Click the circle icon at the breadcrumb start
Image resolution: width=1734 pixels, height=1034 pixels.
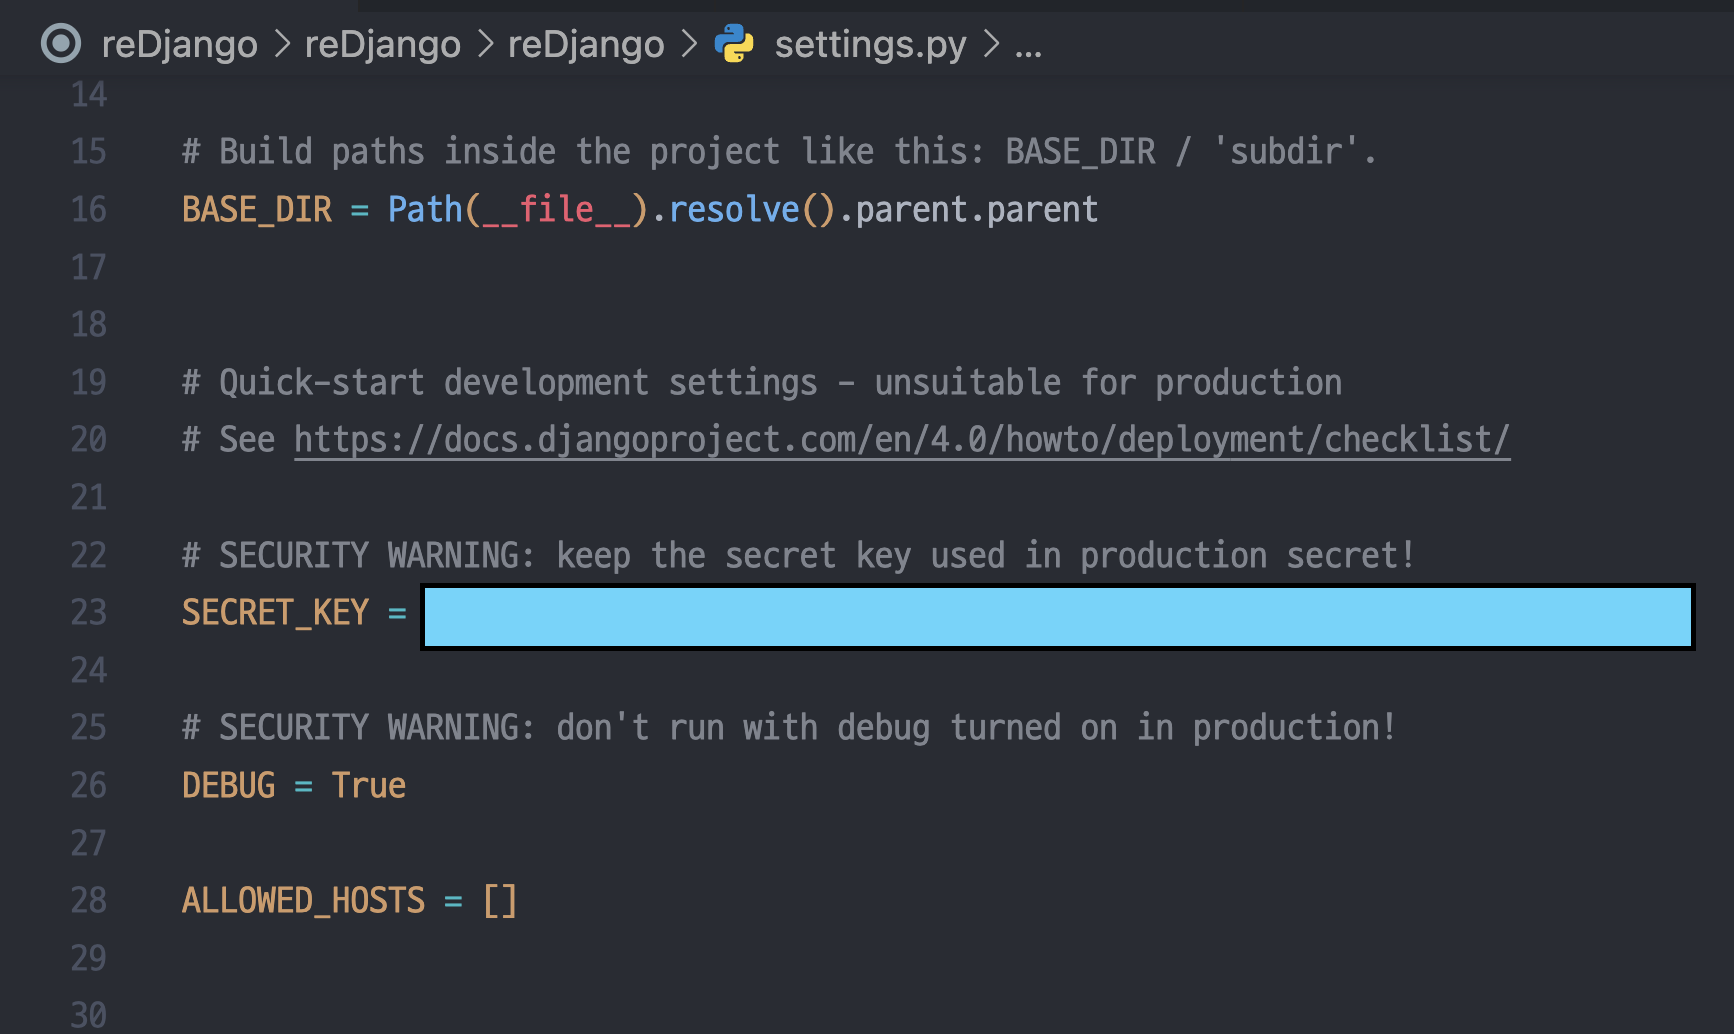tap(61, 44)
